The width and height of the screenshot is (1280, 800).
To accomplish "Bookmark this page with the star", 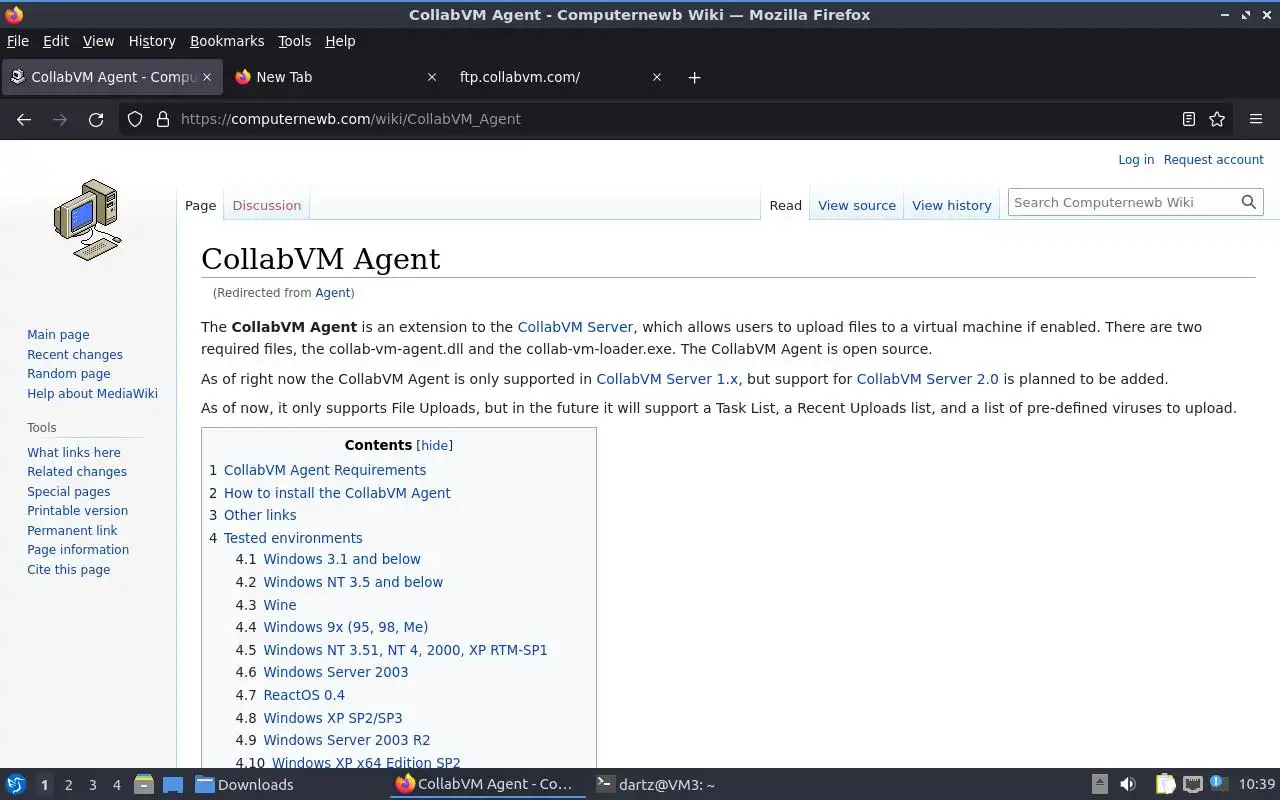I will pos(1217,119).
